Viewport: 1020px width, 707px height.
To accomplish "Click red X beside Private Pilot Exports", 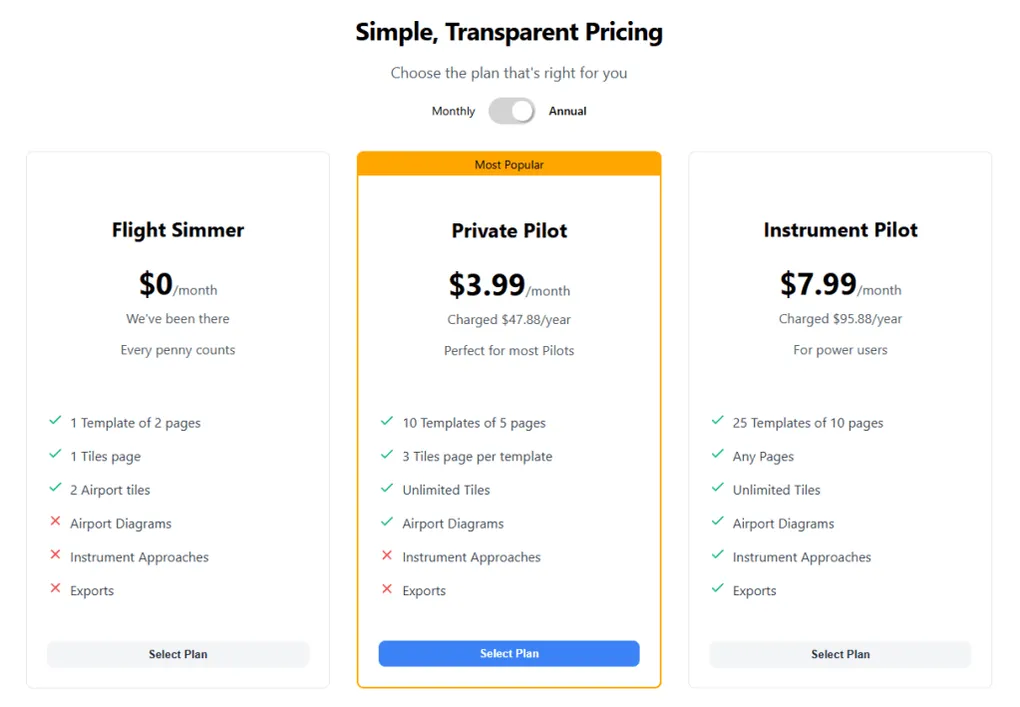I will click(x=387, y=589).
